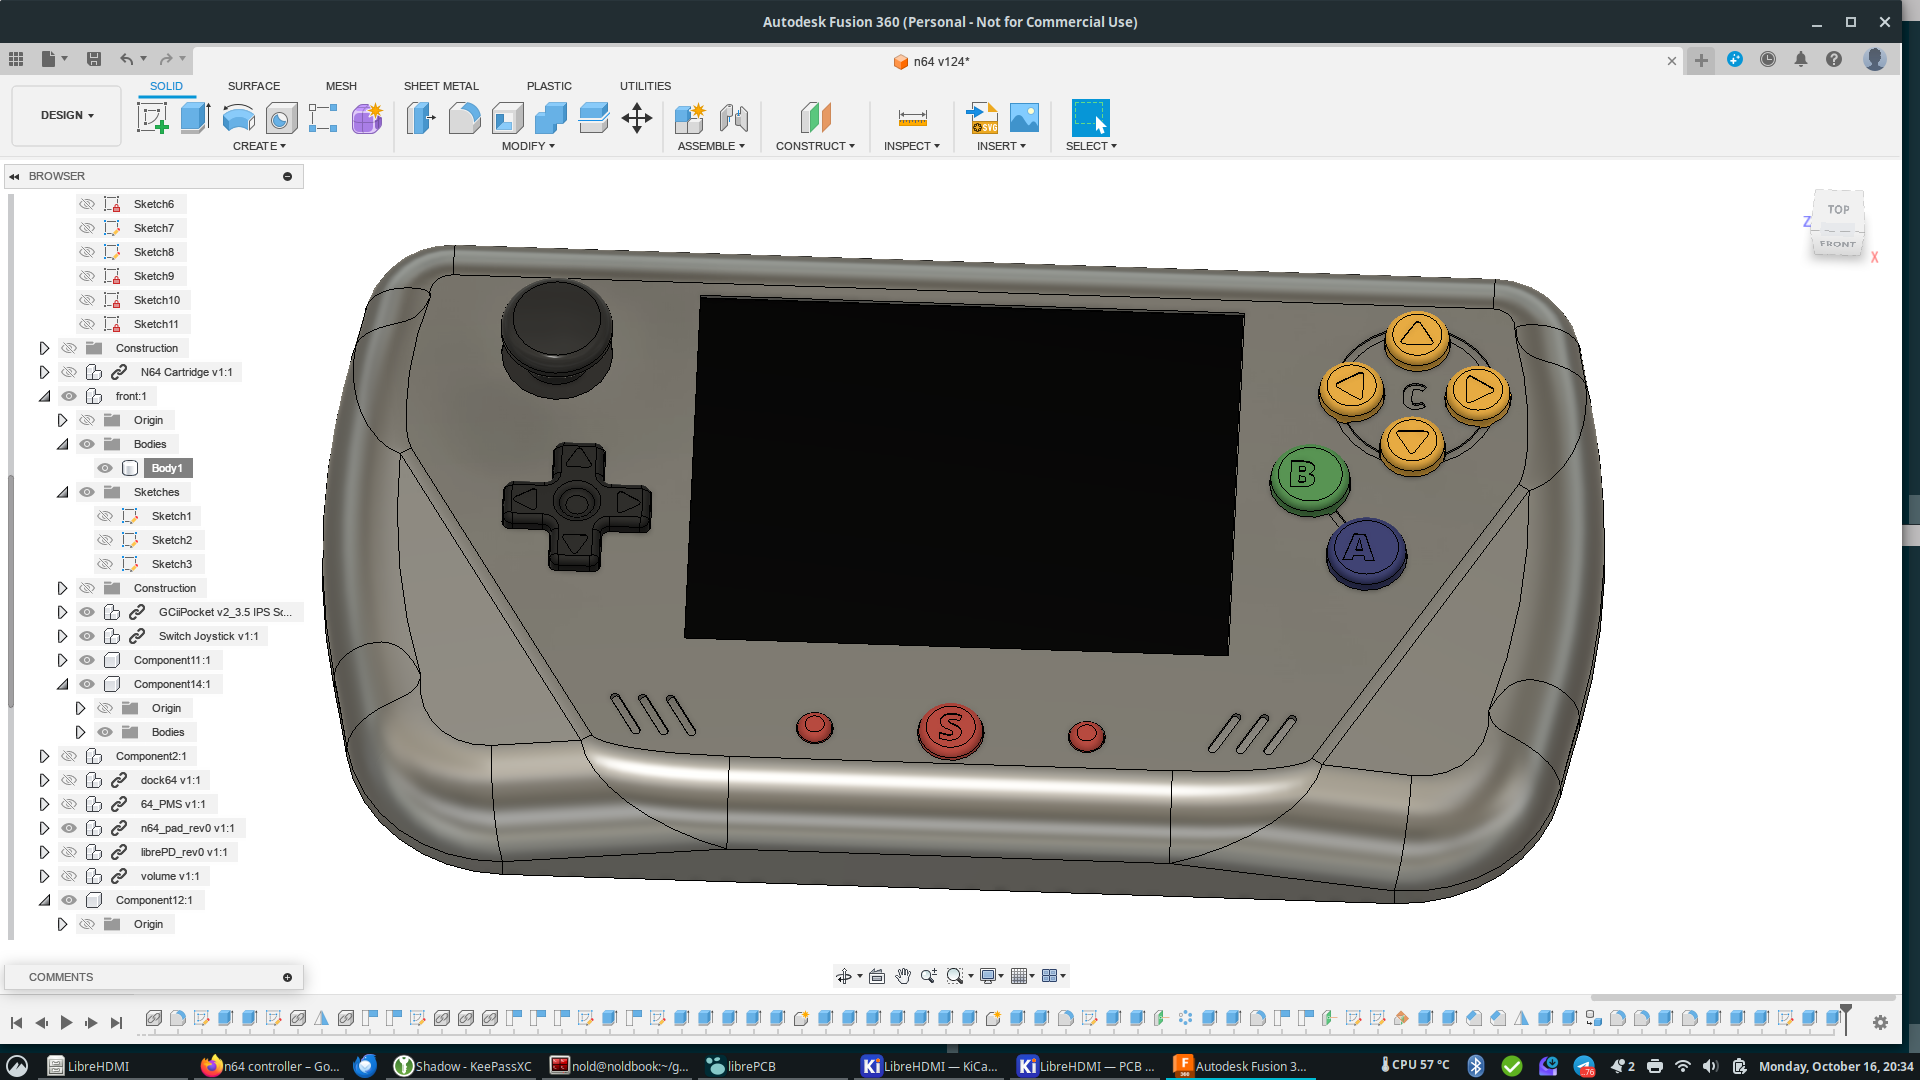
Task: Expand the volume v1:1 node
Action: pos(44,876)
